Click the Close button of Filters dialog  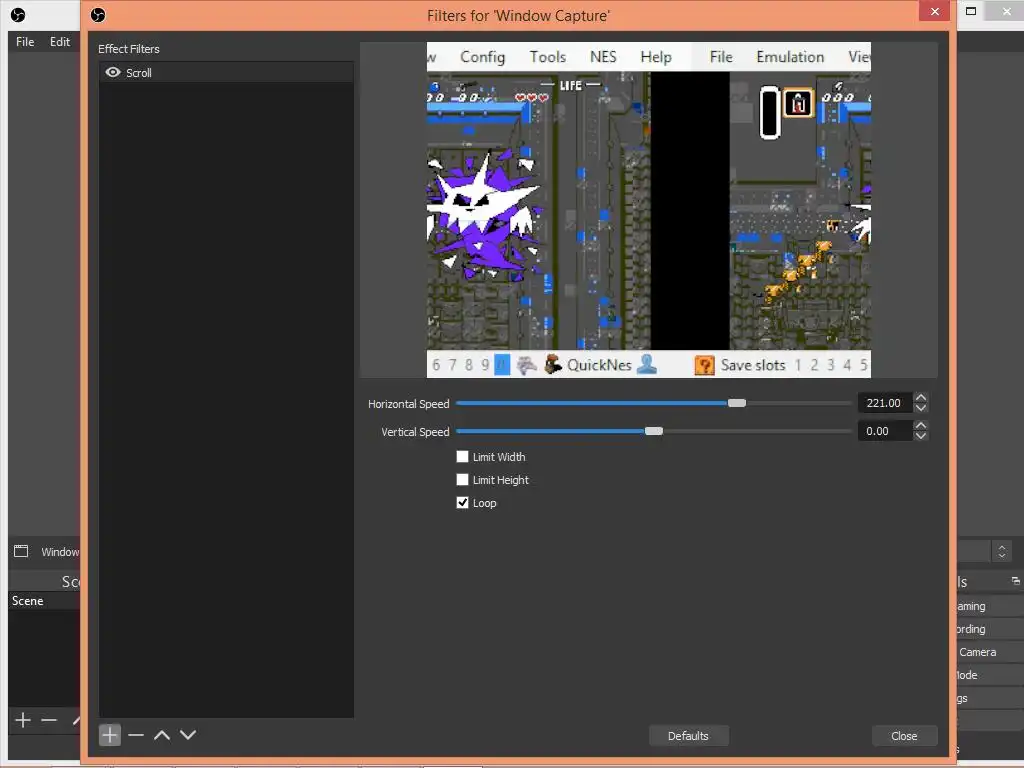coord(904,735)
